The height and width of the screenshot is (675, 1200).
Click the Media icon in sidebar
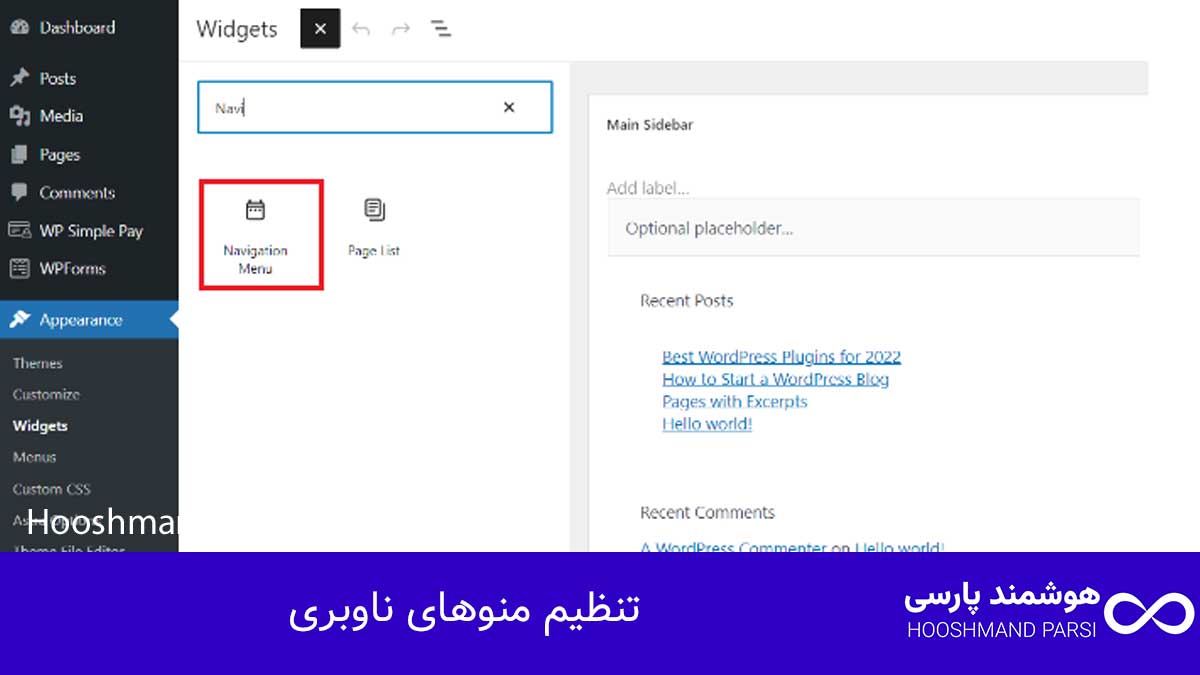coord(19,116)
